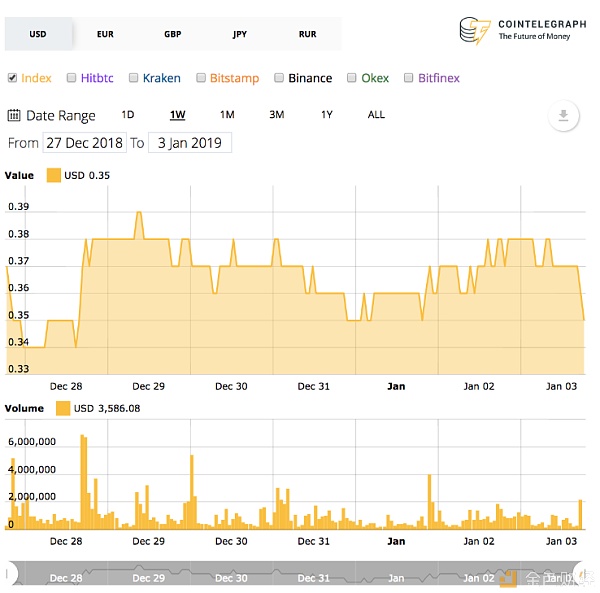Click the Bitfinex exchange label
This screenshot has height=593, width=600.
click(439, 78)
